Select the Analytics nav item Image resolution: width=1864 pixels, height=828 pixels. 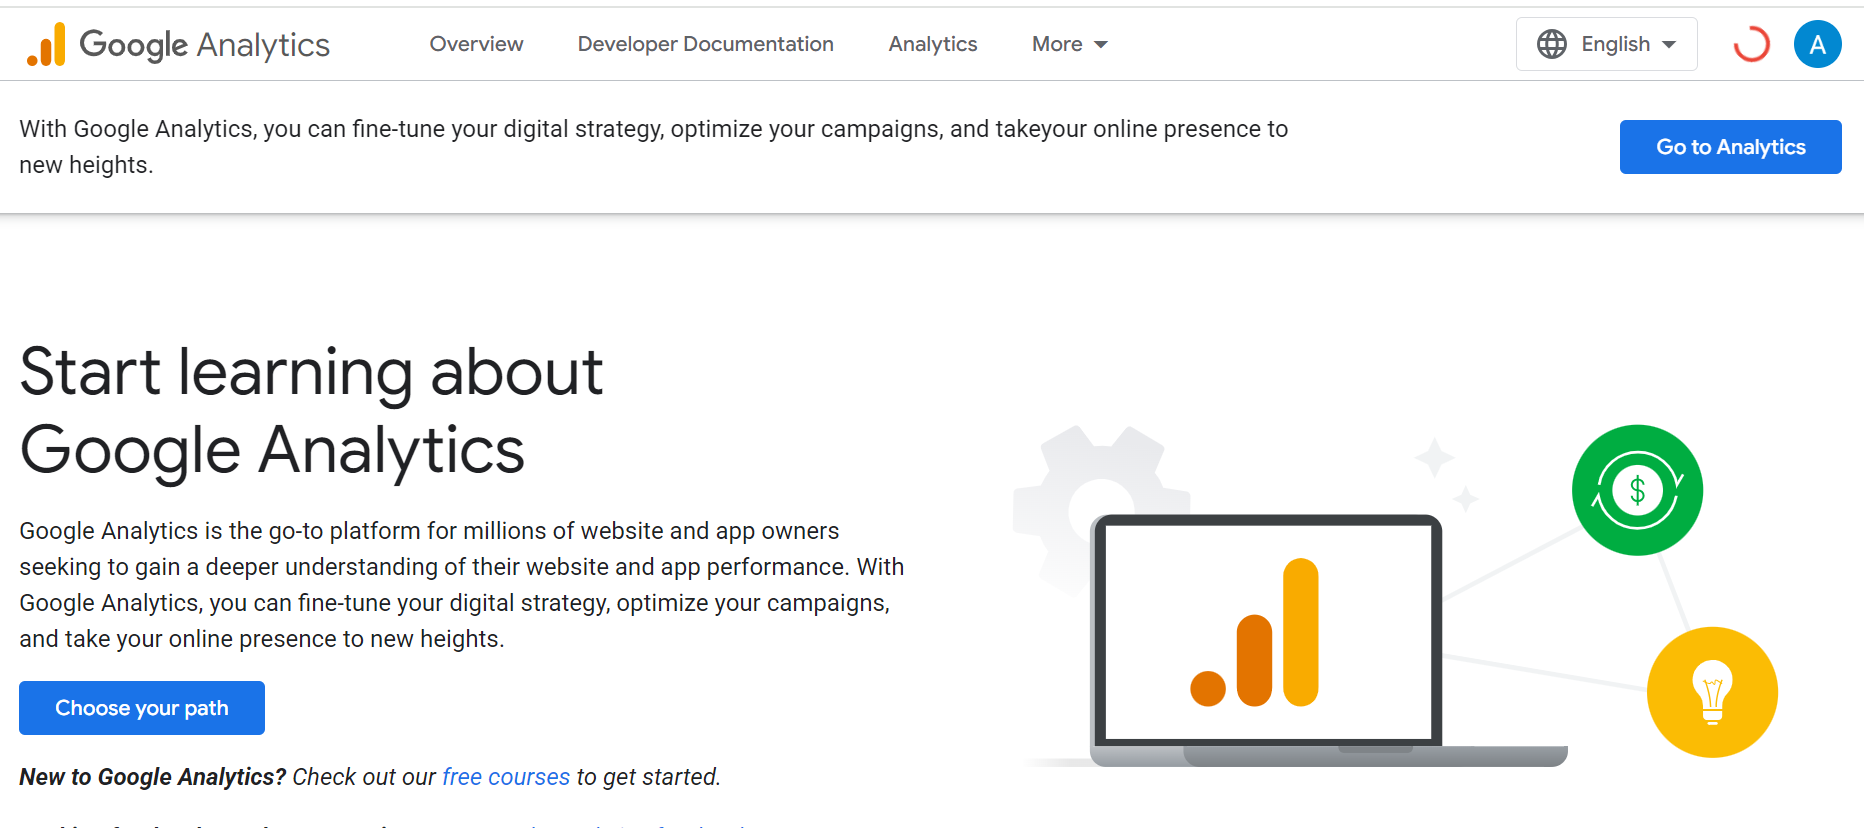pyautogui.click(x=932, y=44)
